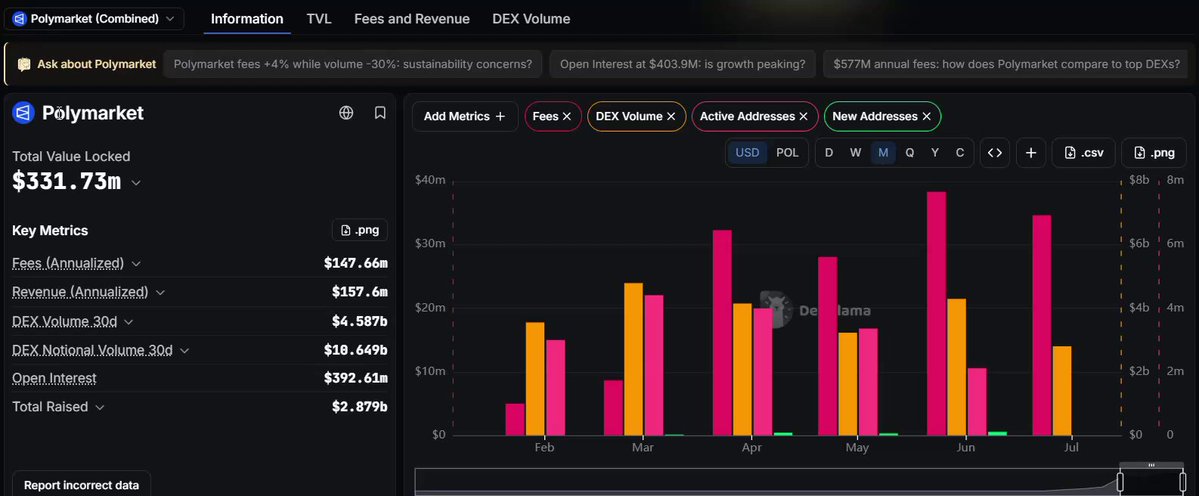1199x496 pixels.
Task: Remove the New Addresses metric chip
Action: pyautogui.click(x=926, y=117)
